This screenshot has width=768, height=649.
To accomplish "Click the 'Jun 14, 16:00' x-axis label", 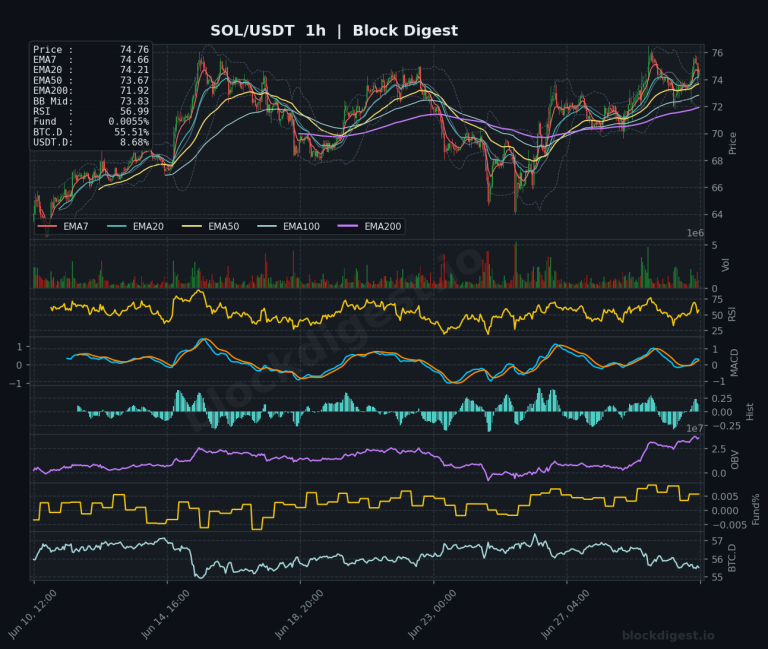I will coord(166,614).
